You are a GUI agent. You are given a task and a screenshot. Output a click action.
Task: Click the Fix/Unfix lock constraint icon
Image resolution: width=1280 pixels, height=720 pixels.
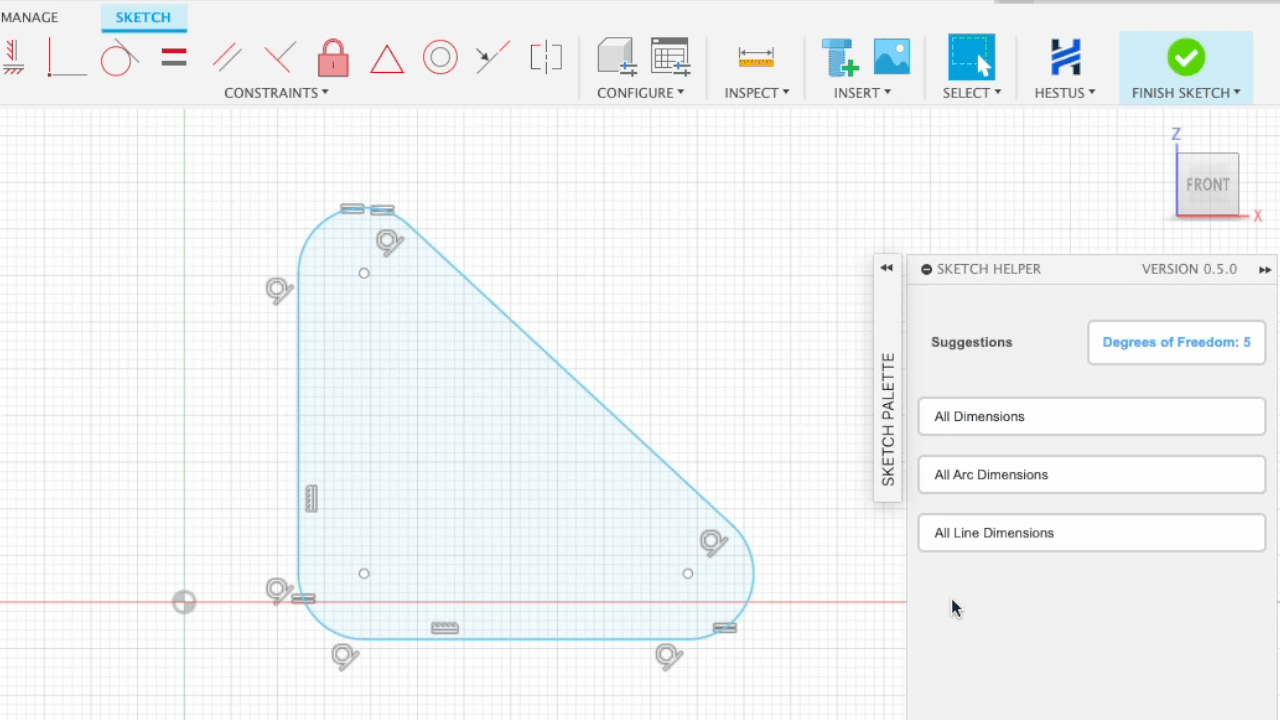tap(333, 57)
